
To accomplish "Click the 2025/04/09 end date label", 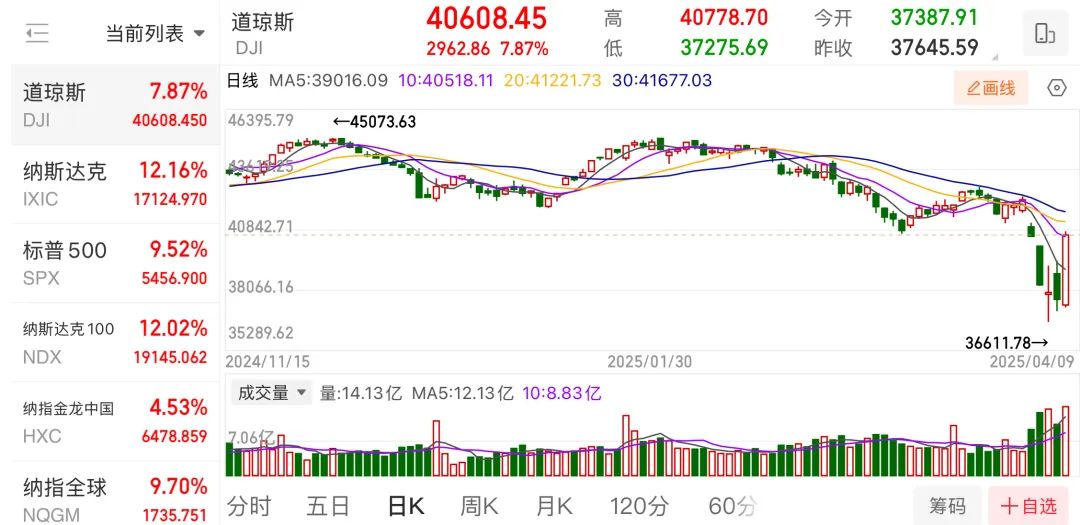I will [1031, 362].
